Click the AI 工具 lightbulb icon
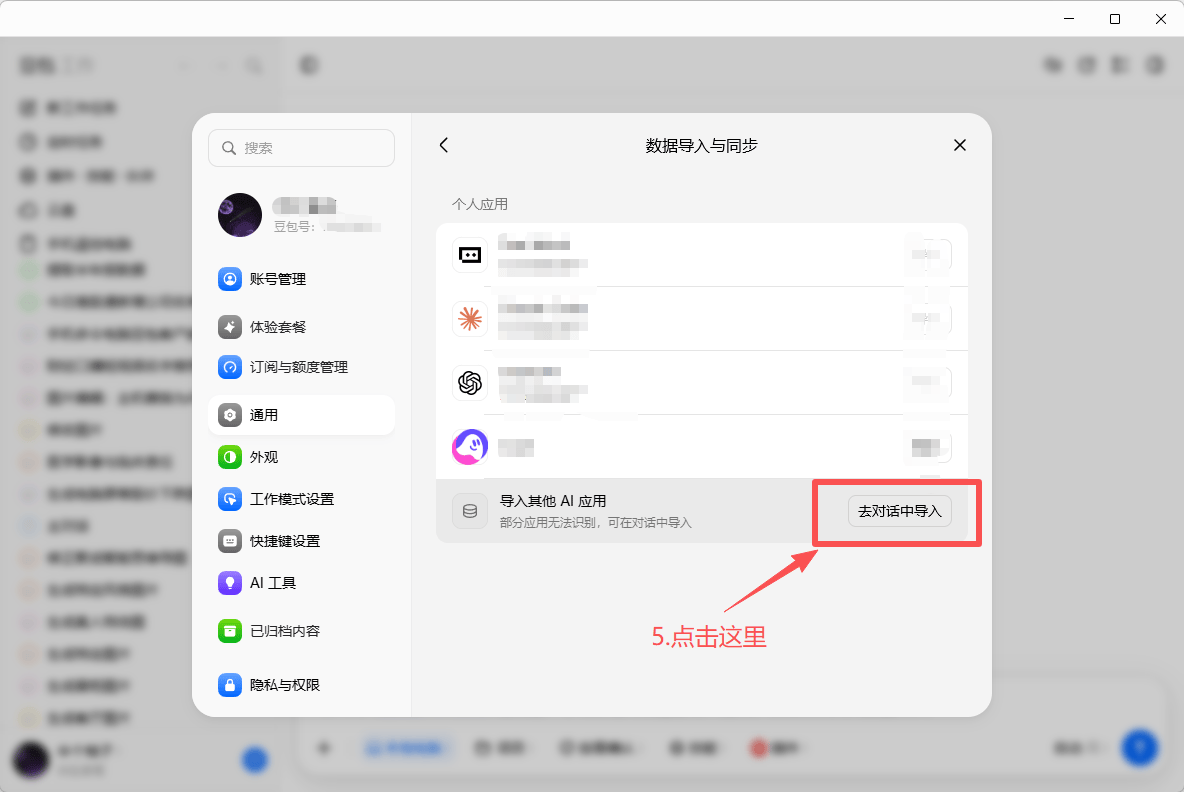This screenshot has height=792, width=1184. tap(230, 583)
